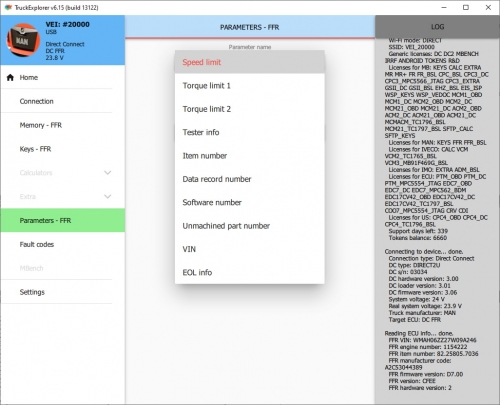Open the Settings page

tap(63, 292)
